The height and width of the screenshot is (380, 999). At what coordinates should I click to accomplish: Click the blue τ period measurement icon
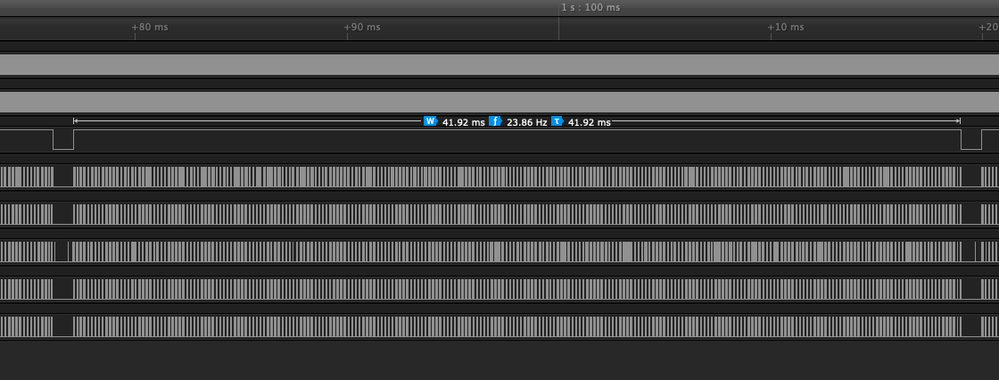pyautogui.click(x=557, y=121)
